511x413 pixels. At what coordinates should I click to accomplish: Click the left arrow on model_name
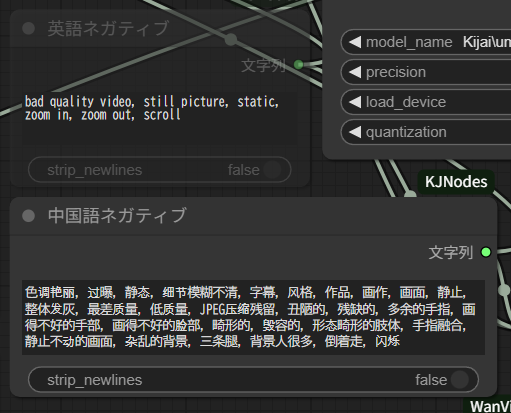355,42
